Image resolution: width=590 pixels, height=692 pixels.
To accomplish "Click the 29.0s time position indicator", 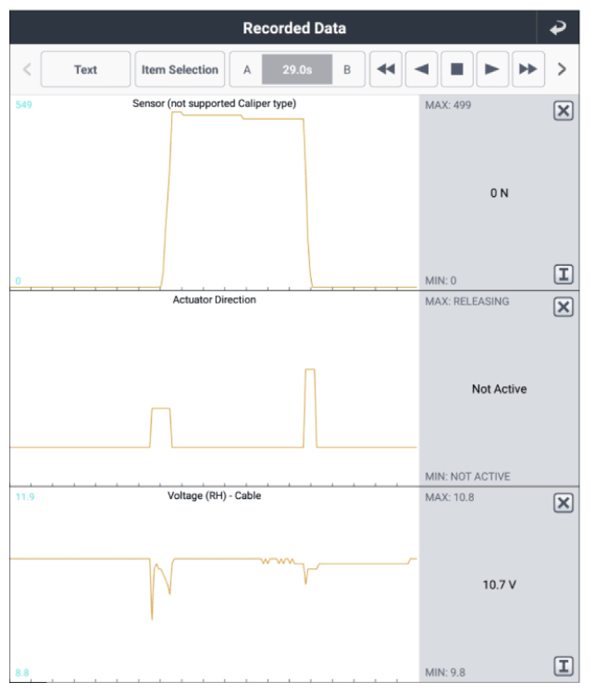I will coord(297,69).
